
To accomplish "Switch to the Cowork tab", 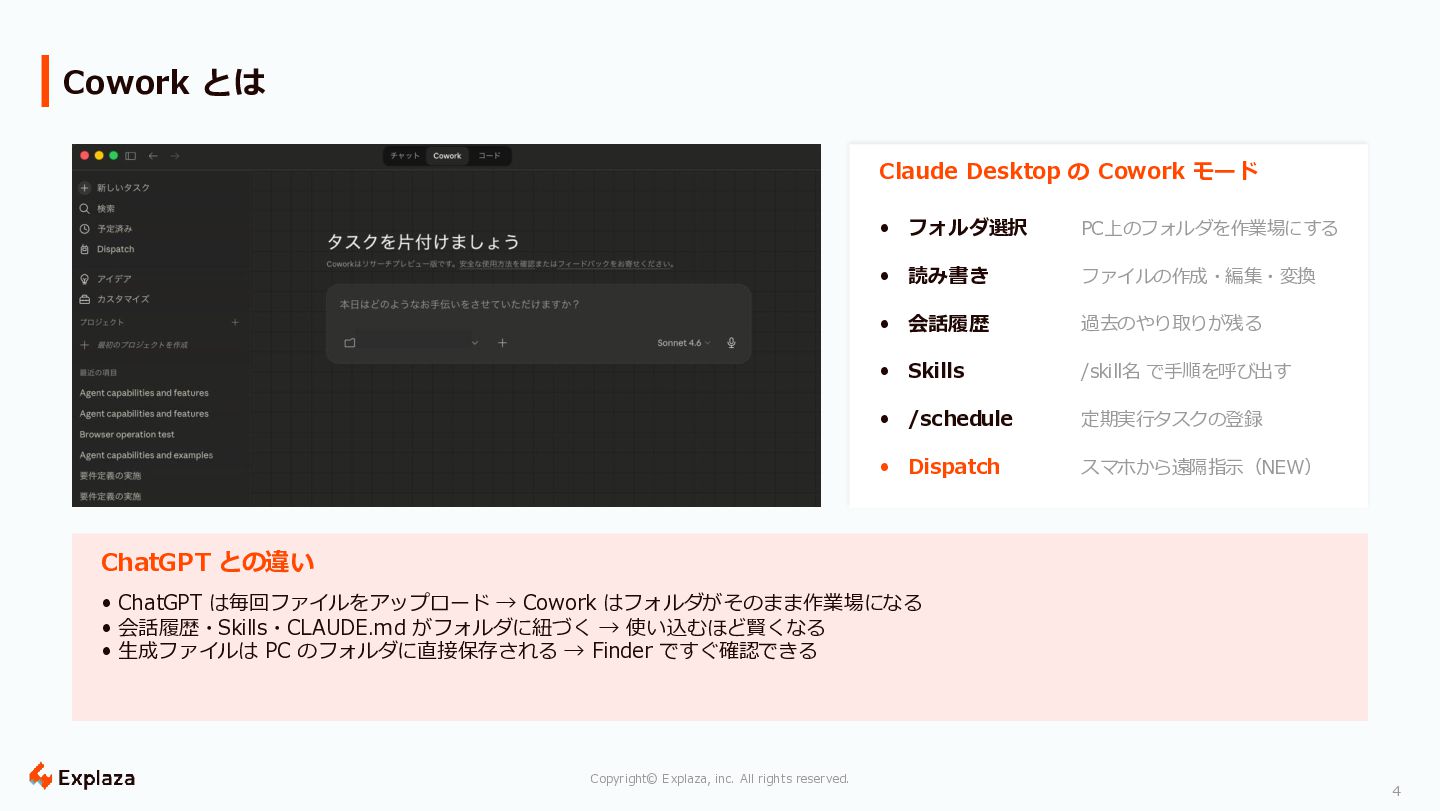I will (447, 156).
